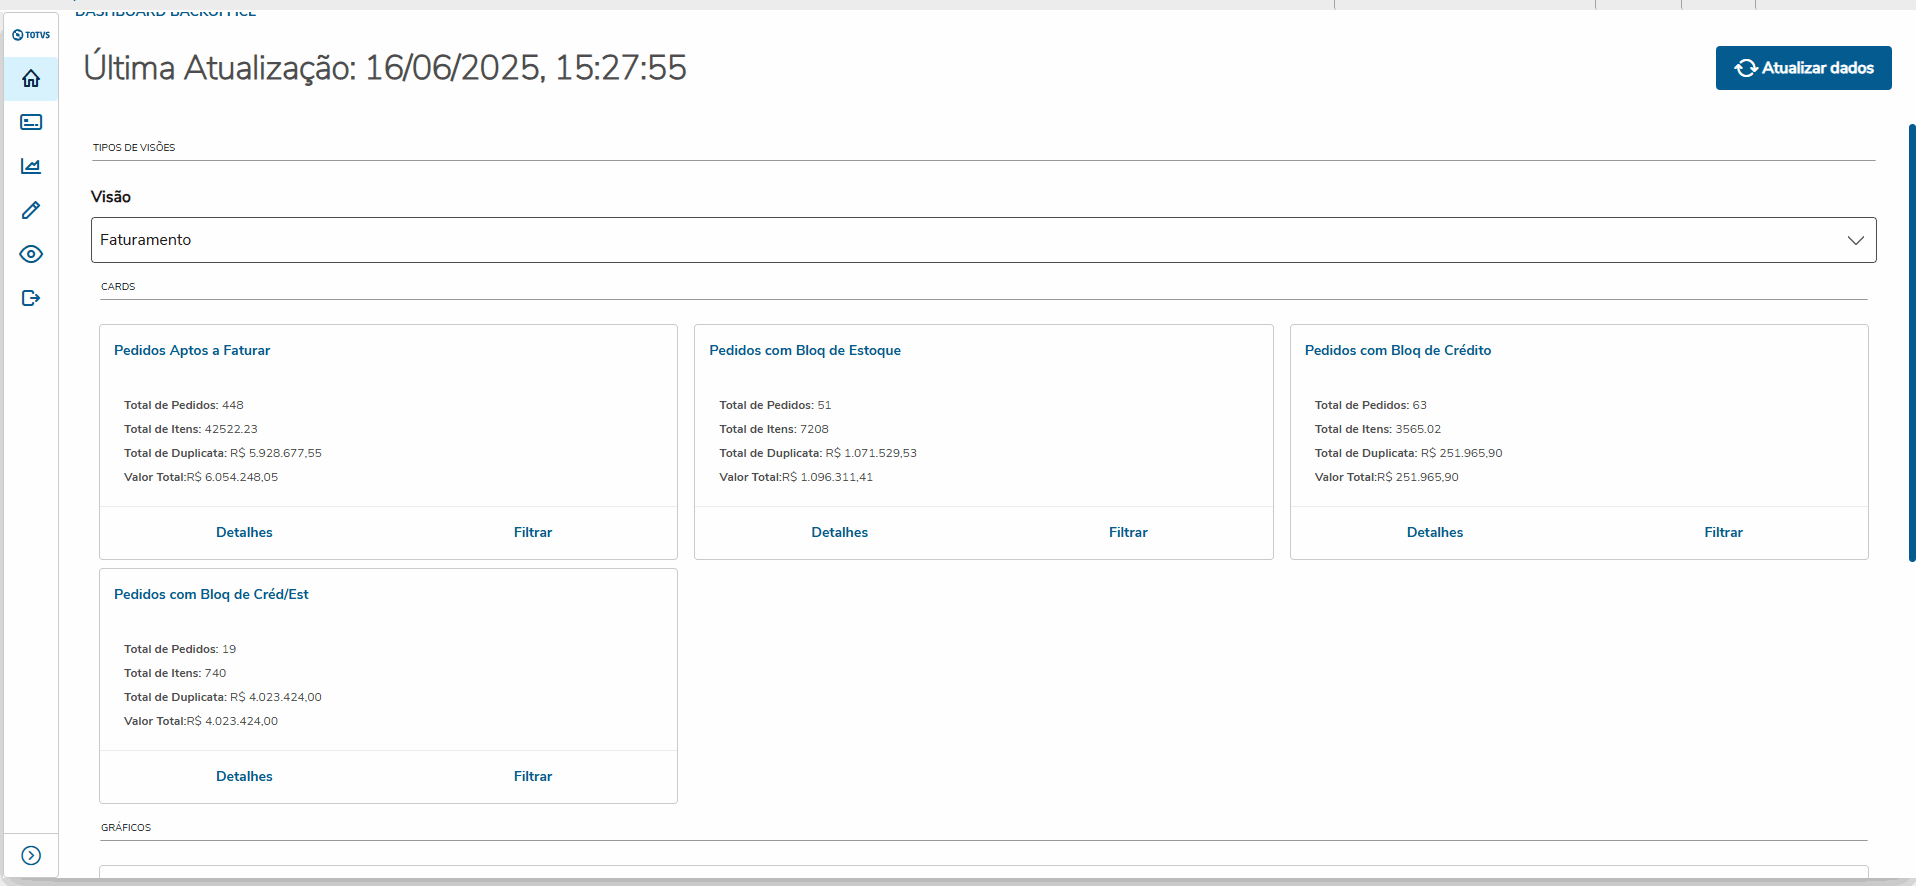1916x886 pixels.
Task: Open Detalhes for Pedidos com Bloq de Créd/Est
Action: 244,776
